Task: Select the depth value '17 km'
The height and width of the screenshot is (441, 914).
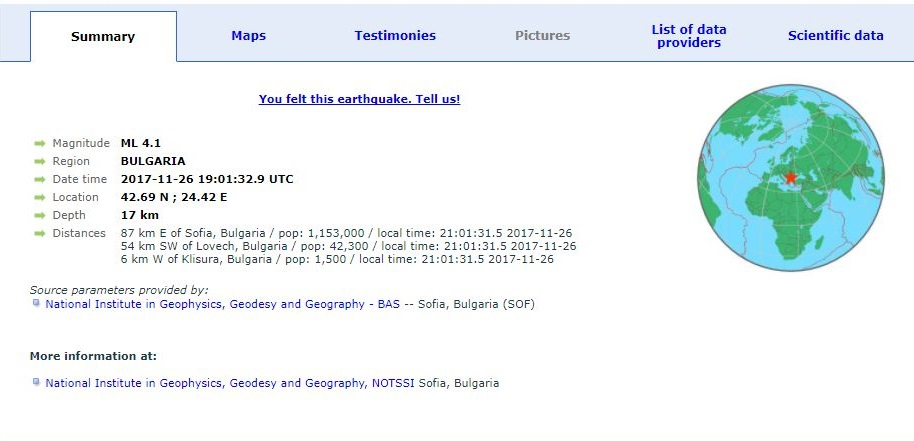Action: tap(140, 216)
